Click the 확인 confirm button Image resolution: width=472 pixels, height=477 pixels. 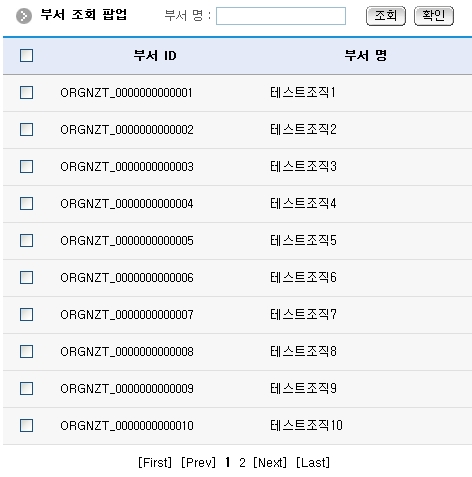point(434,16)
